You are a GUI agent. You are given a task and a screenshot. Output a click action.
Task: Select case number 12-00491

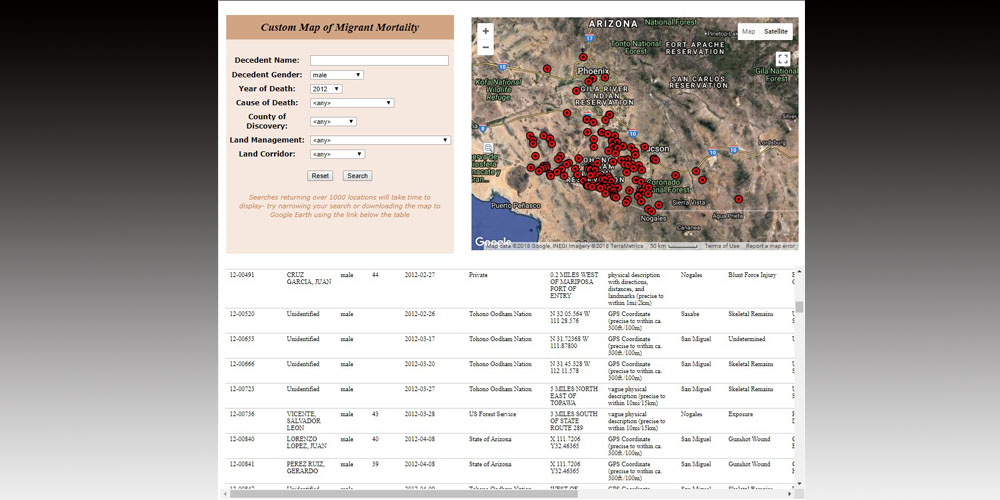(242, 275)
